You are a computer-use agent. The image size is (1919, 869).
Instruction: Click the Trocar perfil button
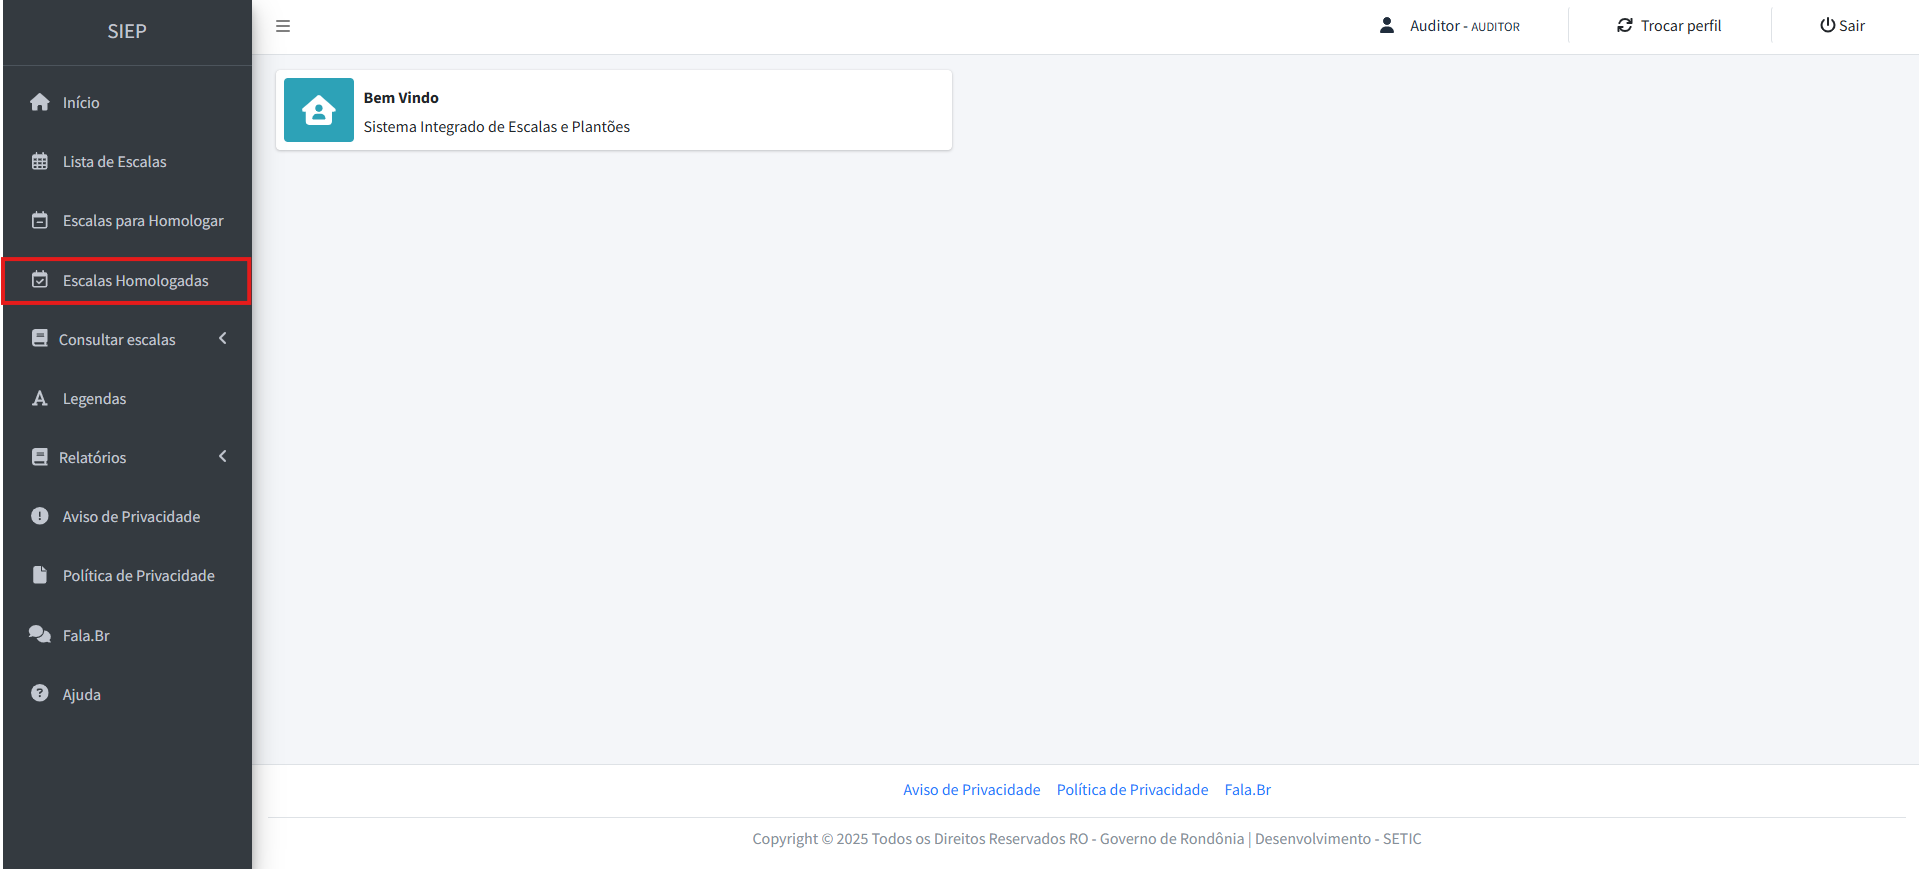click(1669, 26)
